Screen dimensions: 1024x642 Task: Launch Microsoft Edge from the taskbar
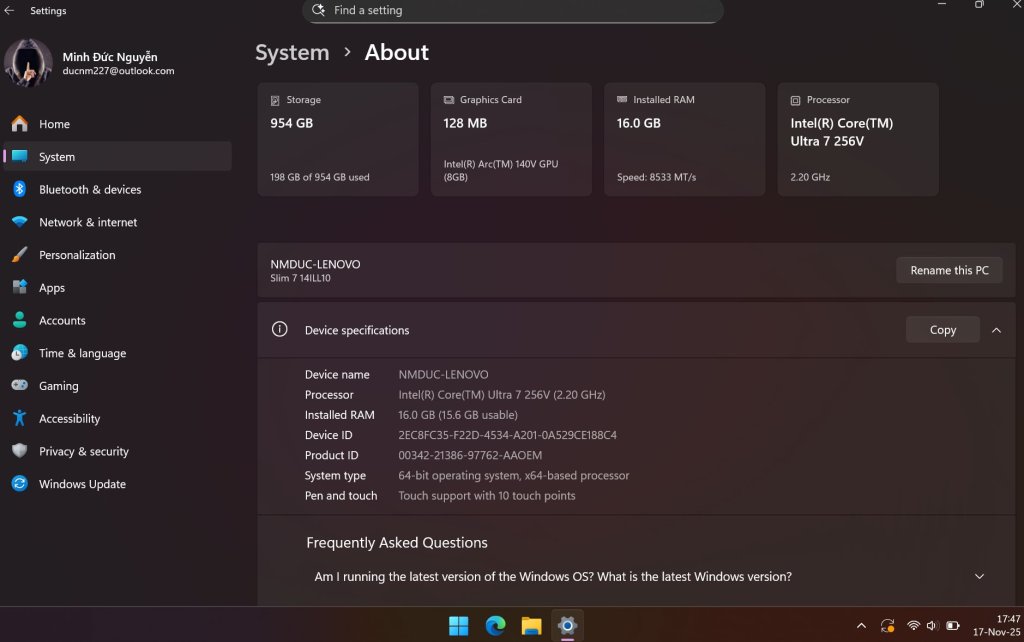(495, 626)
